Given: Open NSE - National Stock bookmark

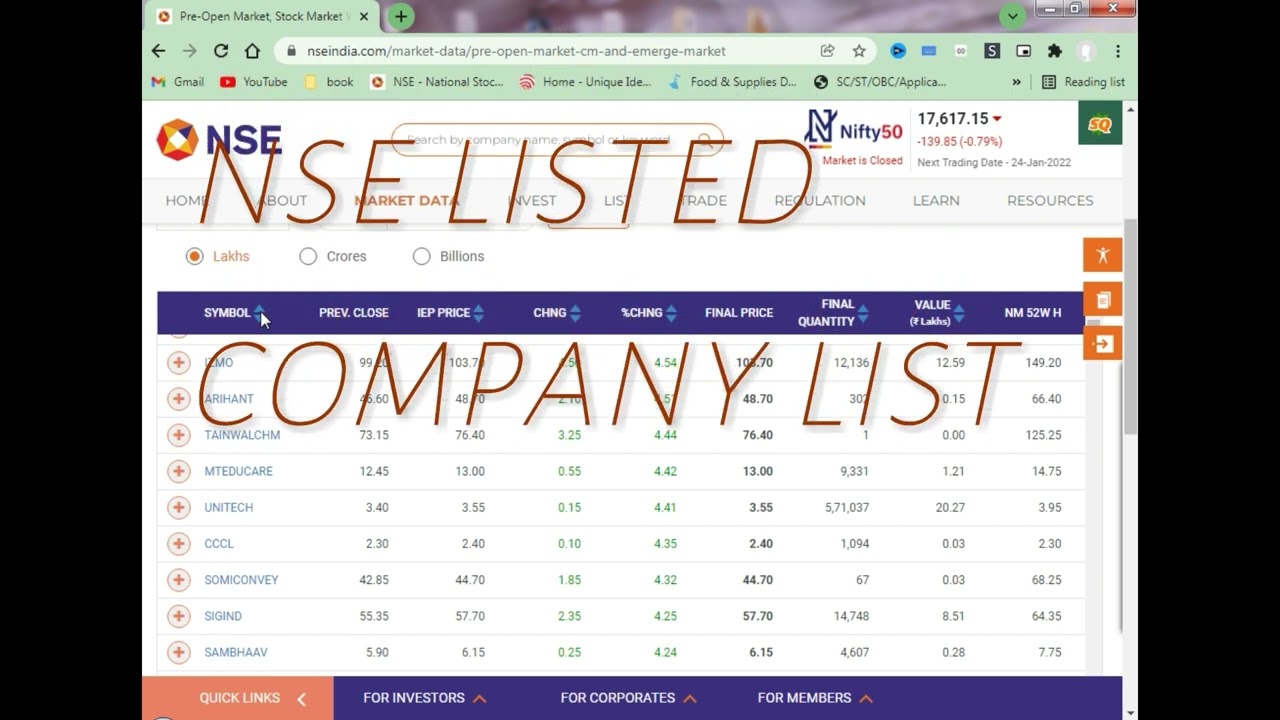Looking at the screenshot, I should click(437, 82).
